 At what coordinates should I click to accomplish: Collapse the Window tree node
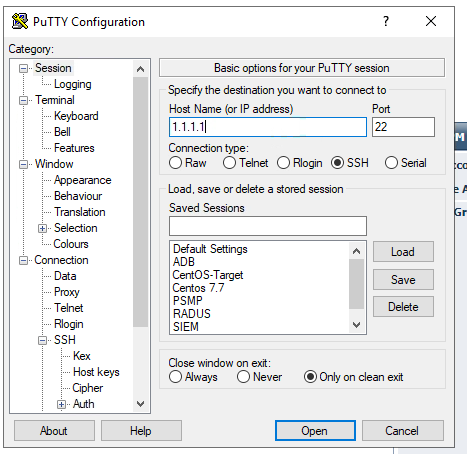(x=23, y=164)
